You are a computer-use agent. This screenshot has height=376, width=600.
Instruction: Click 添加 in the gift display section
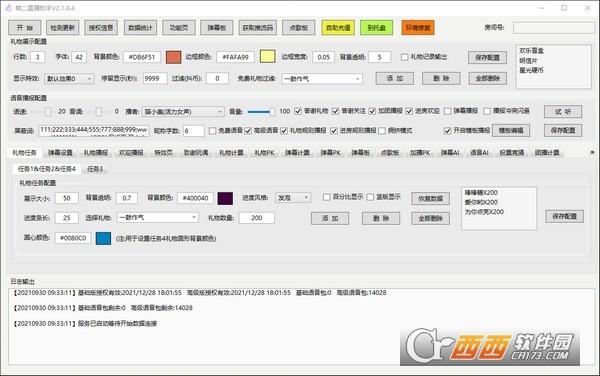(395, 78)
